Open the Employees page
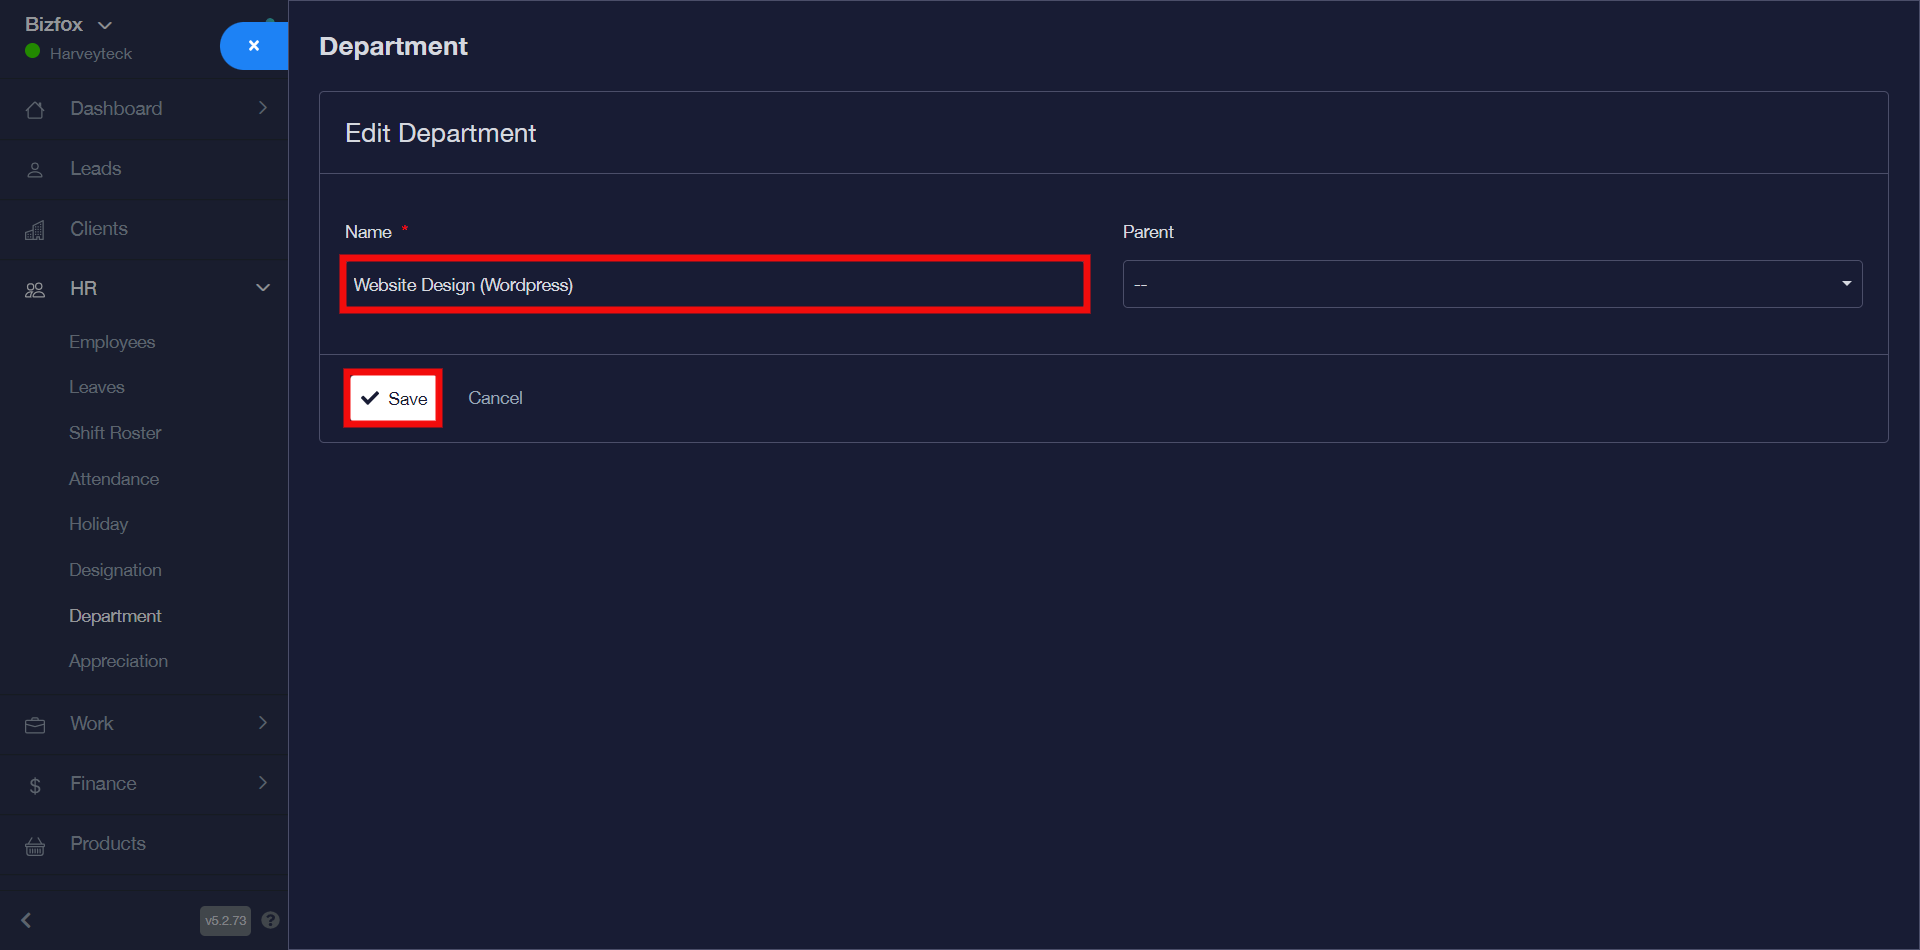This screenshot has width=1920, height=950. [x=112, y=342]
